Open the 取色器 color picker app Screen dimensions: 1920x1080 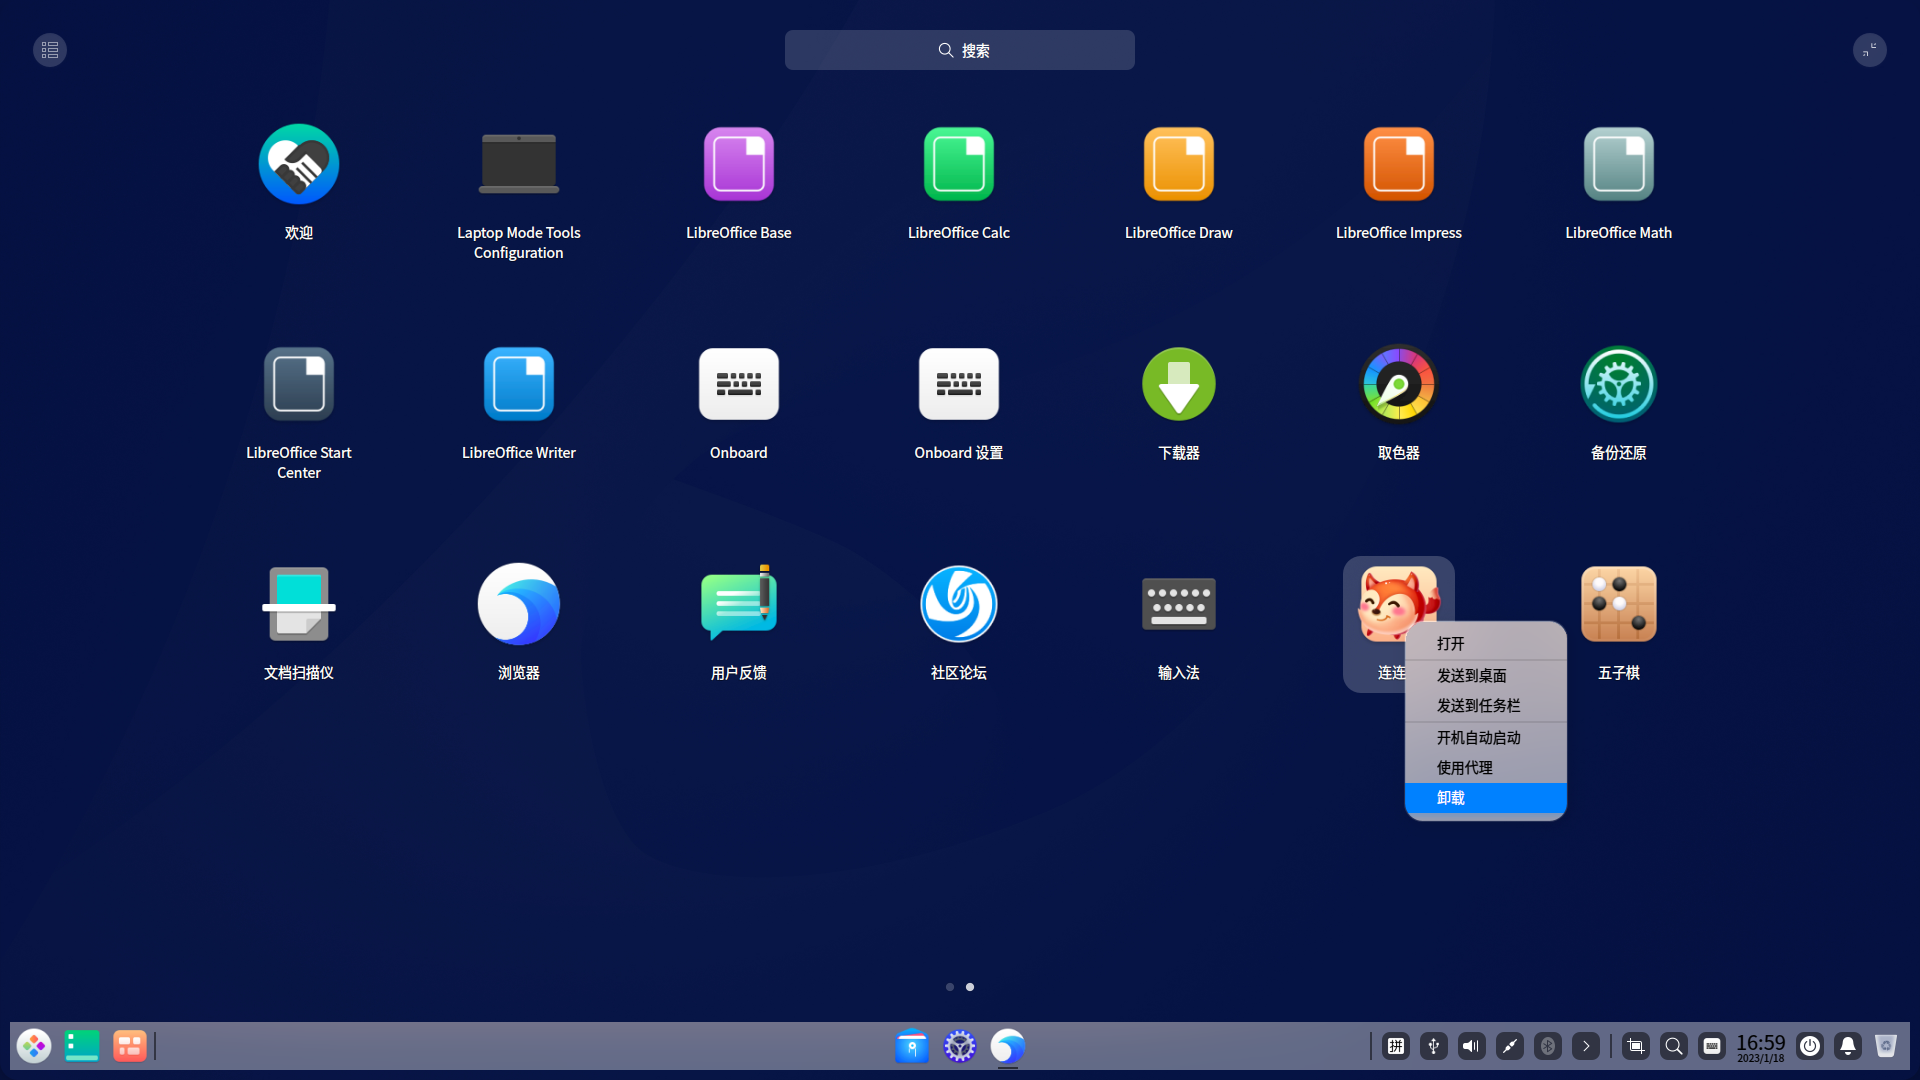click(x=1398, y=385)
